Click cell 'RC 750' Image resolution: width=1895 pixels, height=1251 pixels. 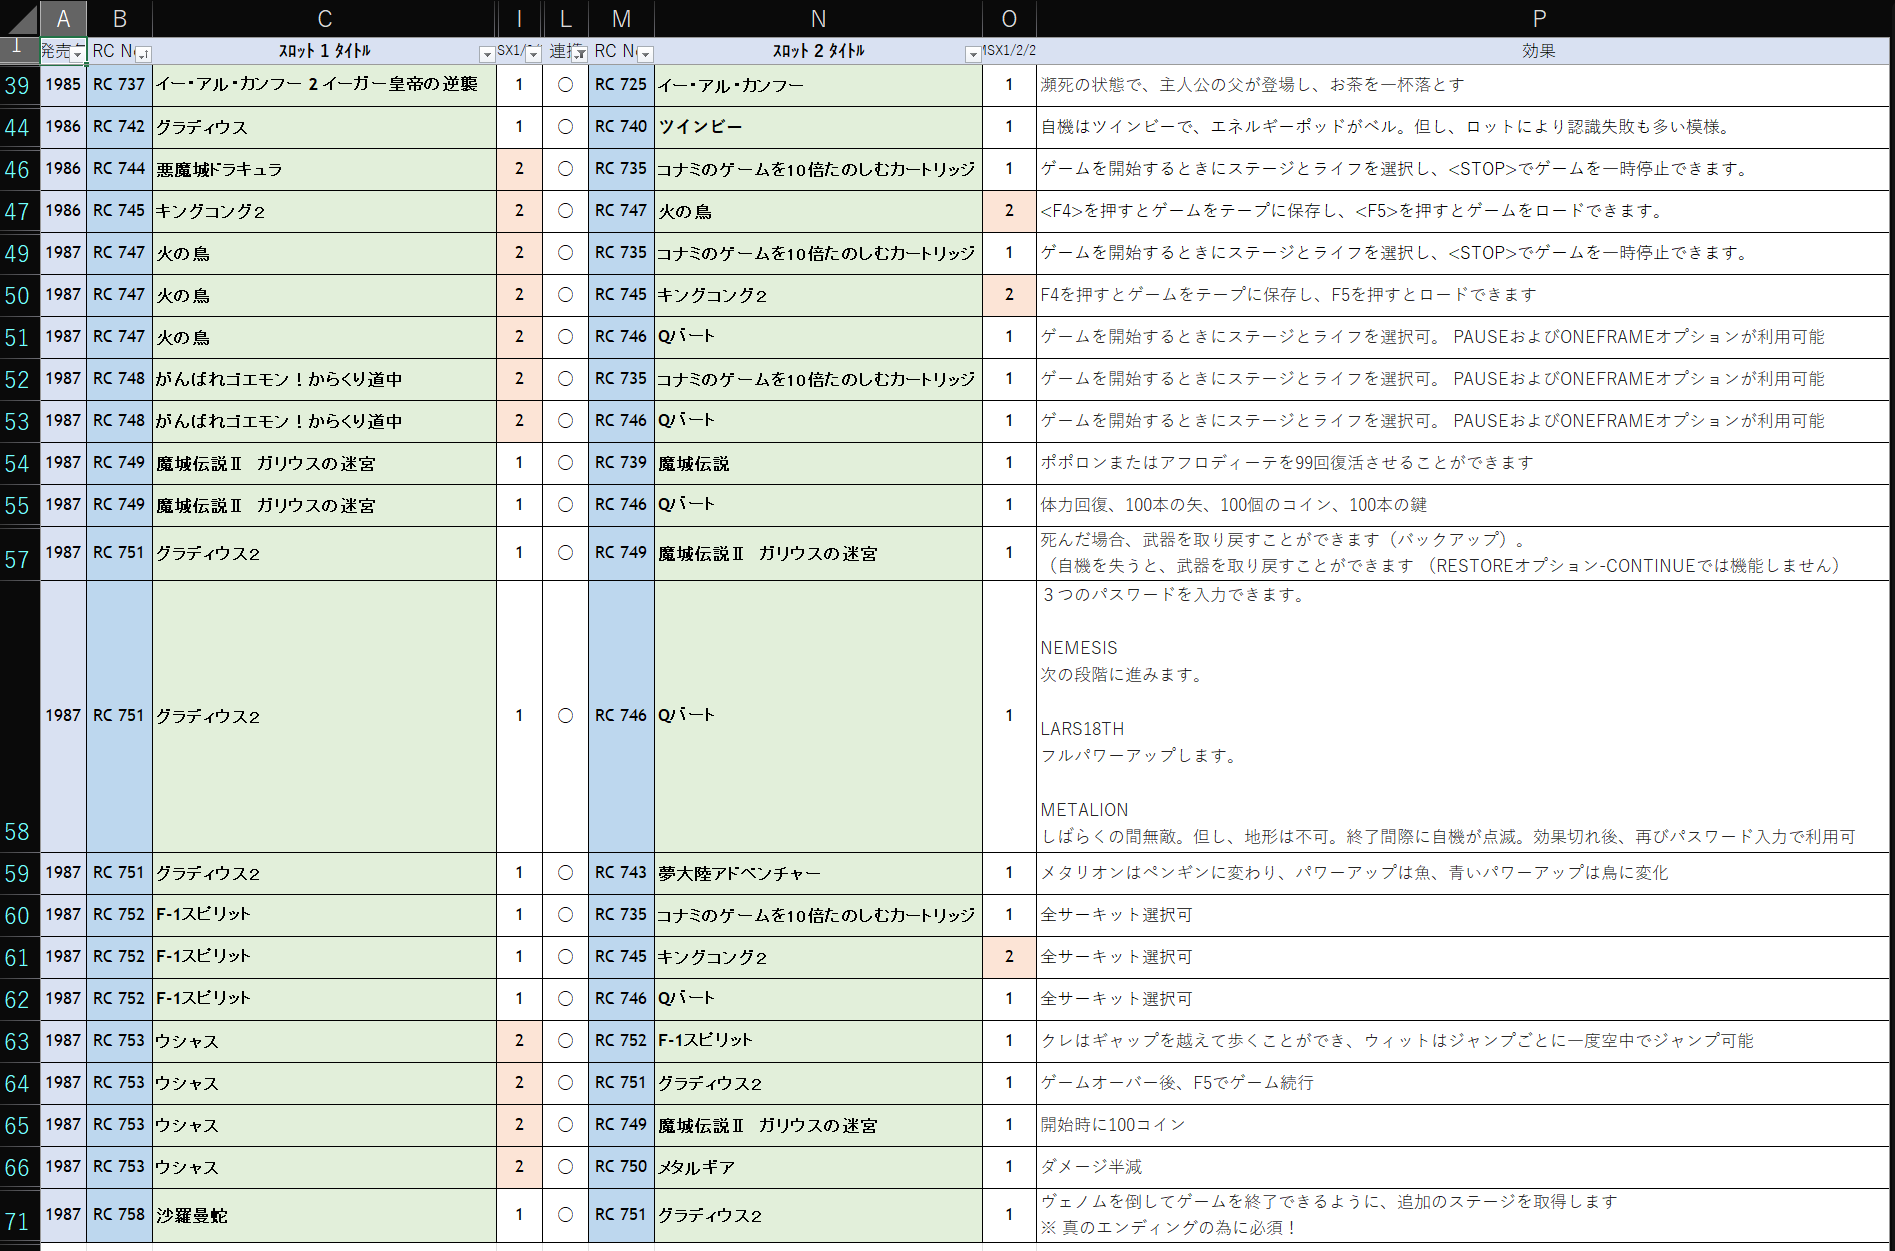[621, 1167]
